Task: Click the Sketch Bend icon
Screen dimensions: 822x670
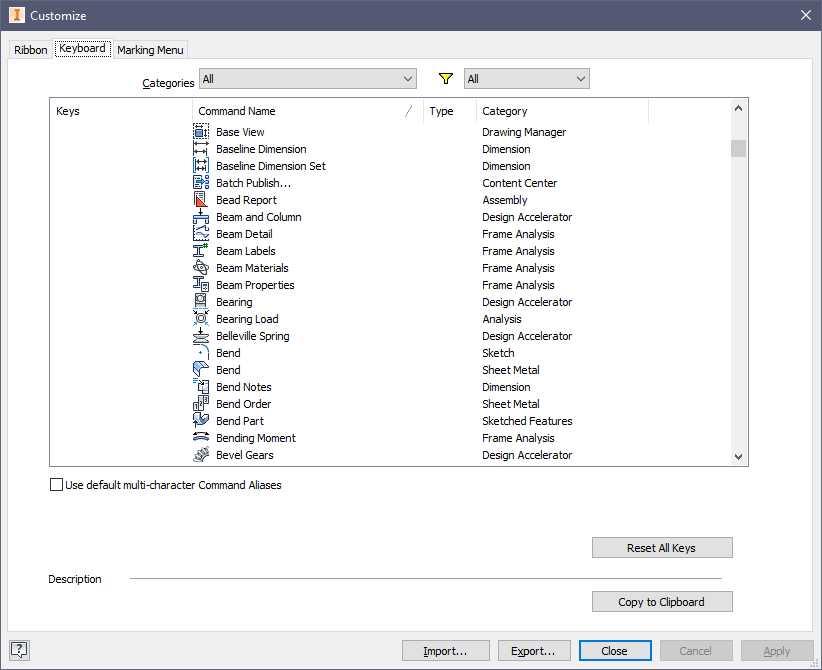Action: click(201, 353)
